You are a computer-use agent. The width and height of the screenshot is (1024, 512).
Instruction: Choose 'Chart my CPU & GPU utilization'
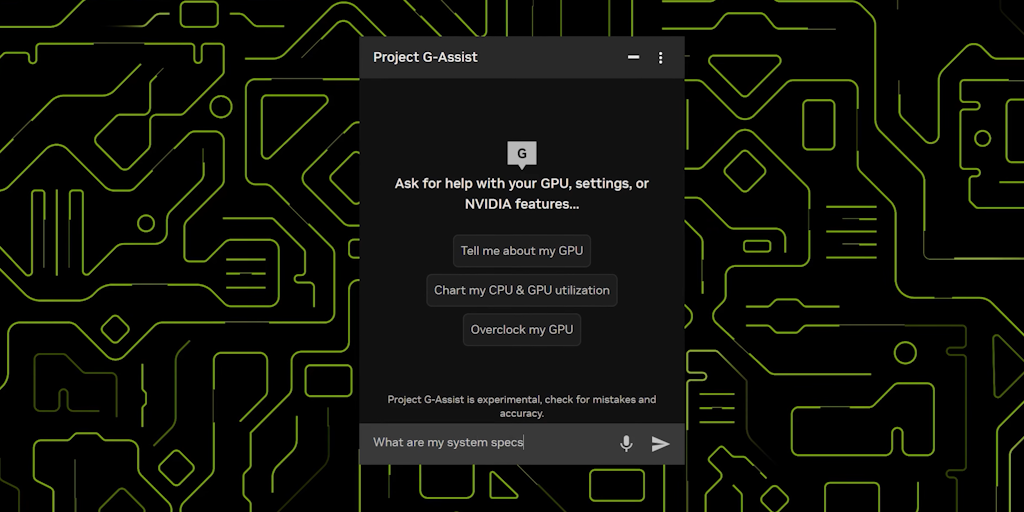pyautogui.click(x=522, y=290)
